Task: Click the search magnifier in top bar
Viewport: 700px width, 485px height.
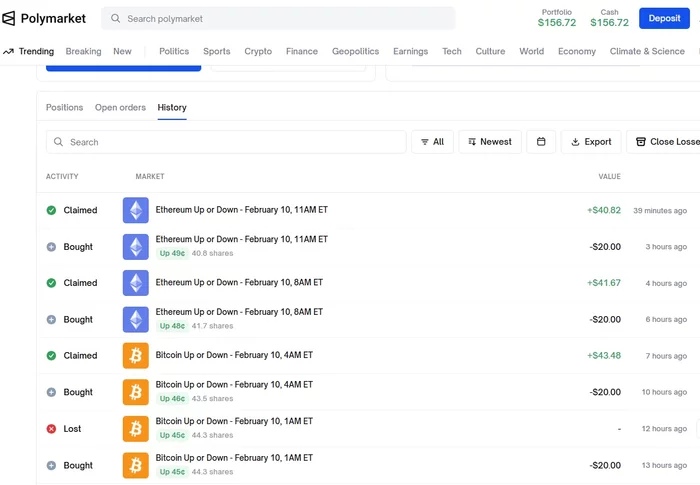Action: [116, 18]
